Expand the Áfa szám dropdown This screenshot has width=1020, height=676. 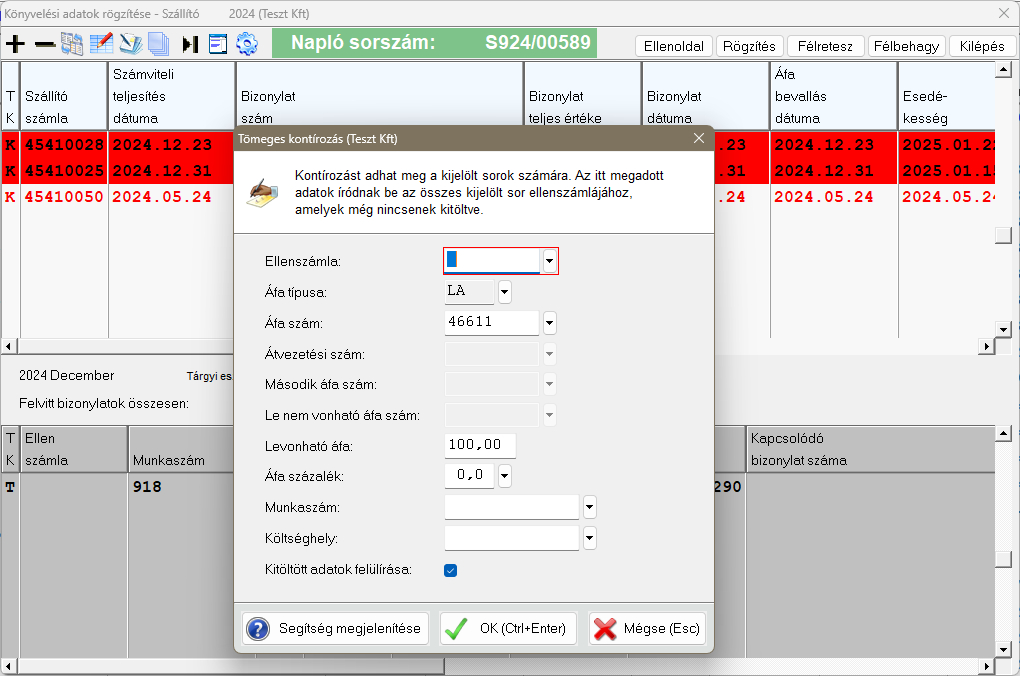[549, 323]
